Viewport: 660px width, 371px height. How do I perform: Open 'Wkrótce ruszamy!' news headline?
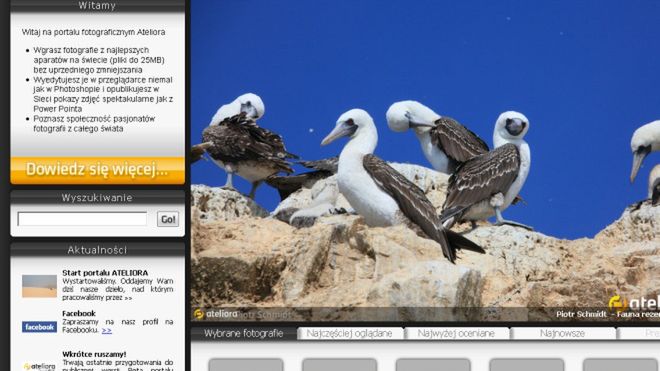[94, 354]
